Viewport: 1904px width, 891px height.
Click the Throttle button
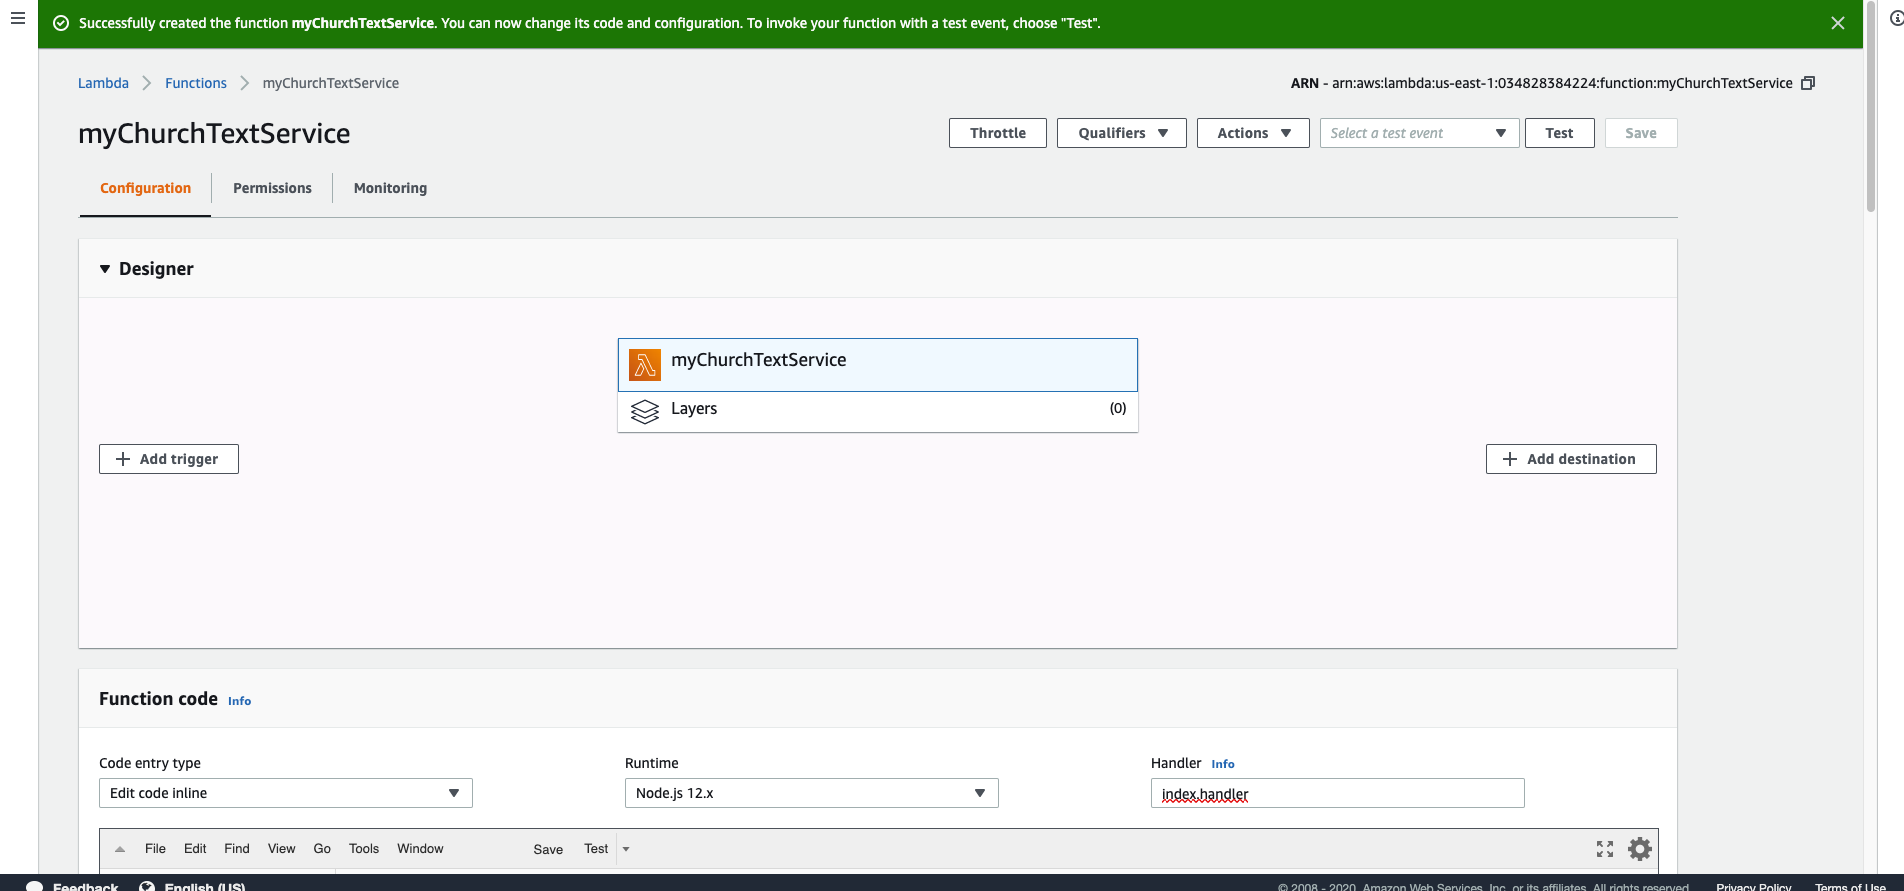click(998, 133)
